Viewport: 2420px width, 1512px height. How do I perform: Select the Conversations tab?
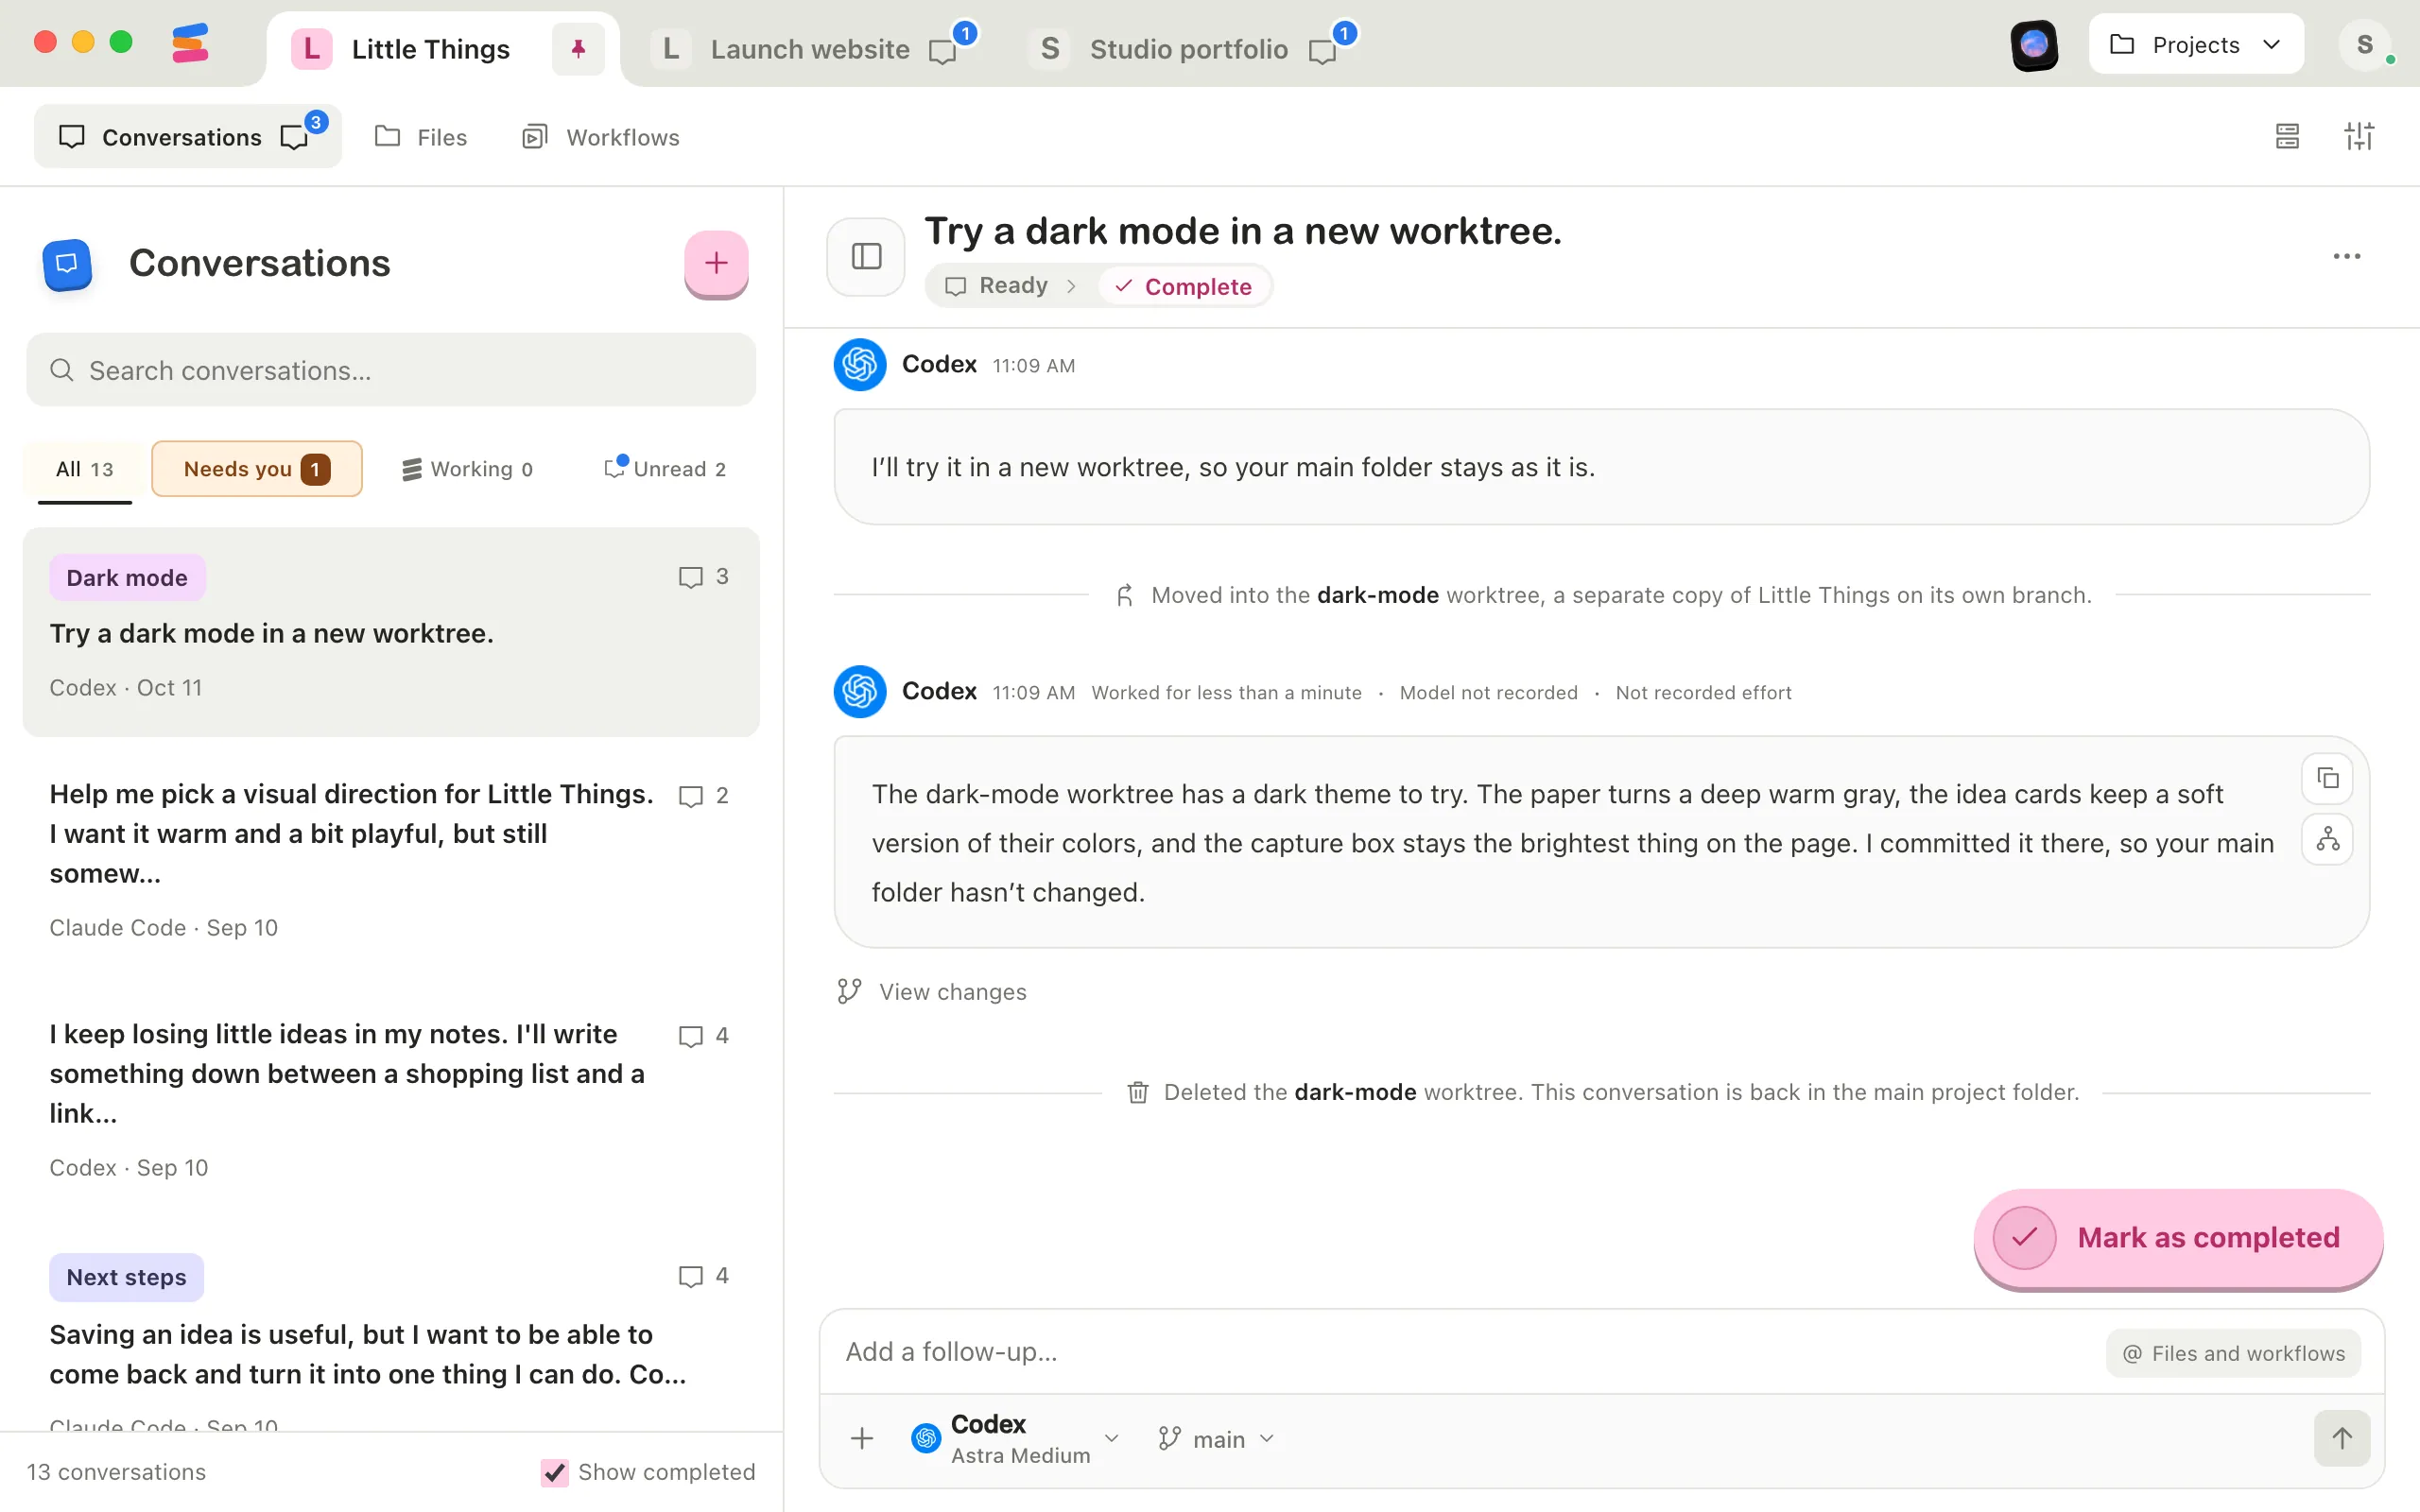tap(188, 136)
